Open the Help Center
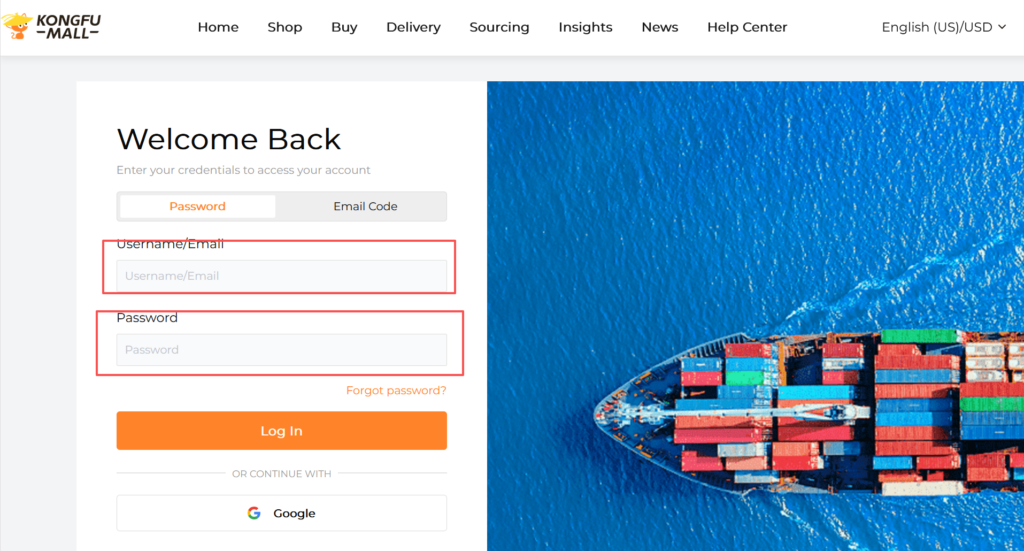Screen dimensions: 1024x551 [x=747, y=27]
